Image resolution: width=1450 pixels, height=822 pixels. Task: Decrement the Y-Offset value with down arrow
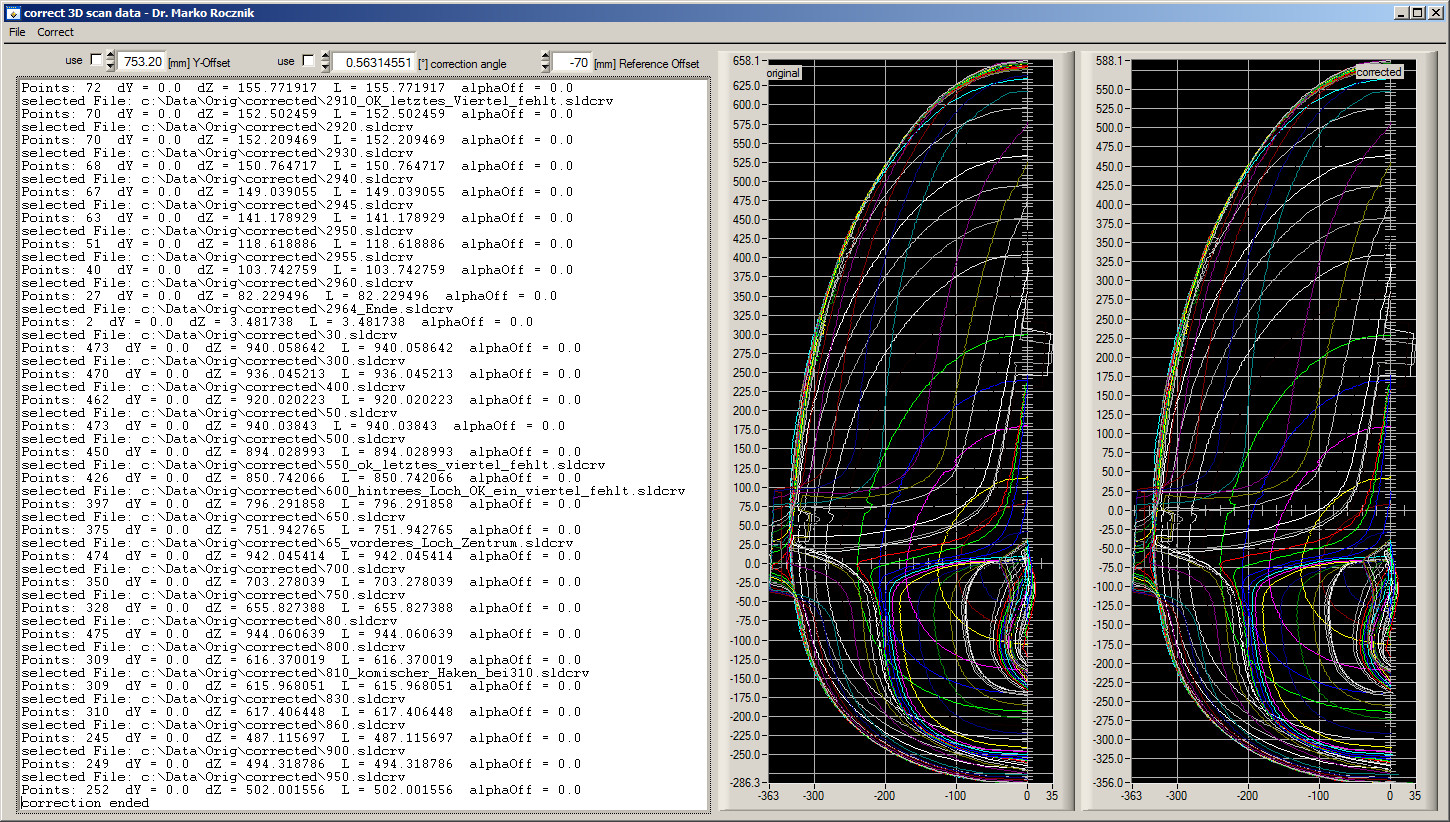pyautogui.click(x=110, y=67)
